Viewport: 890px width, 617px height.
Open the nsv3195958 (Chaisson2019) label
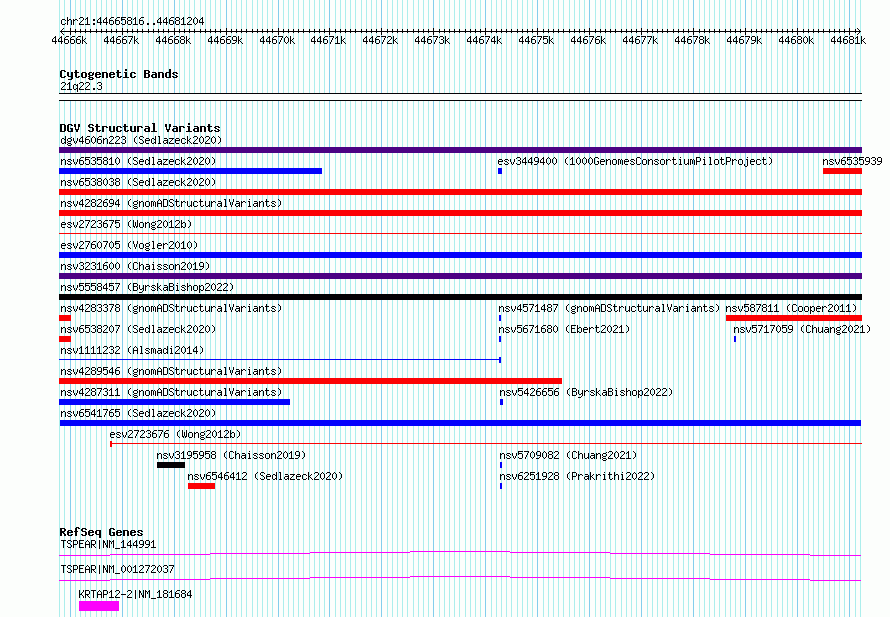pos(231,455)
